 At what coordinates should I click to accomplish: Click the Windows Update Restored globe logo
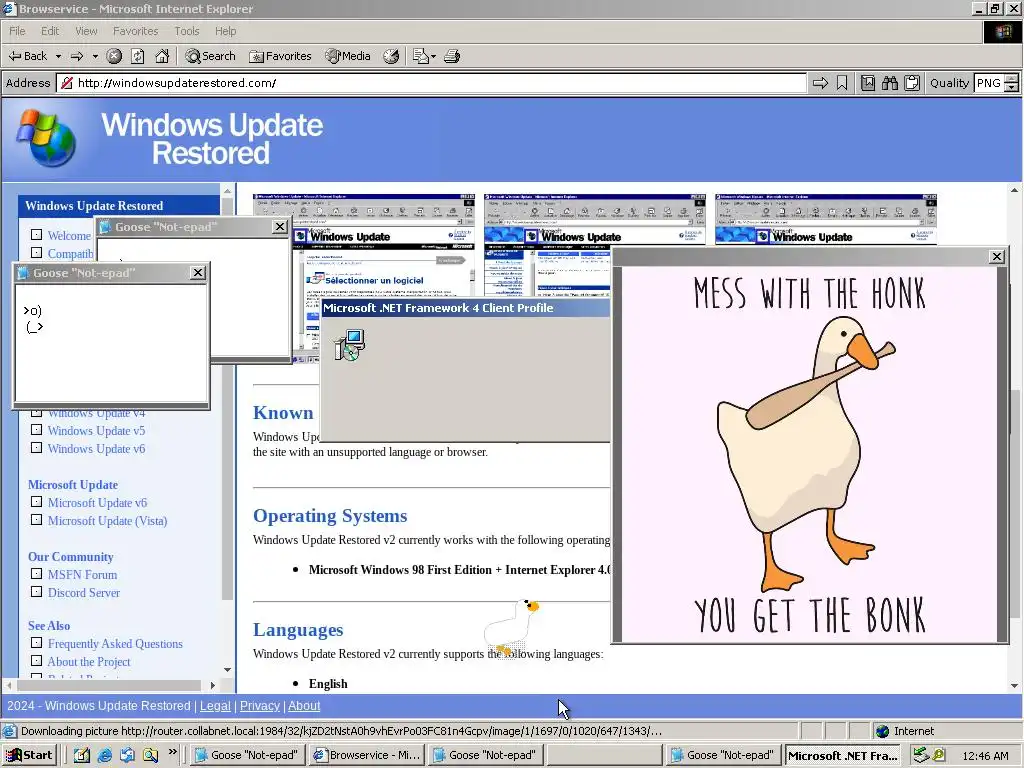pyautogui.click(x=46, y=138)
